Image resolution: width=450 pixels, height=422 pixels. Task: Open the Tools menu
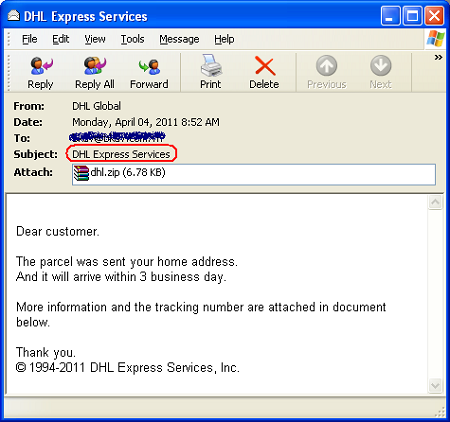[x=132, y=39]
